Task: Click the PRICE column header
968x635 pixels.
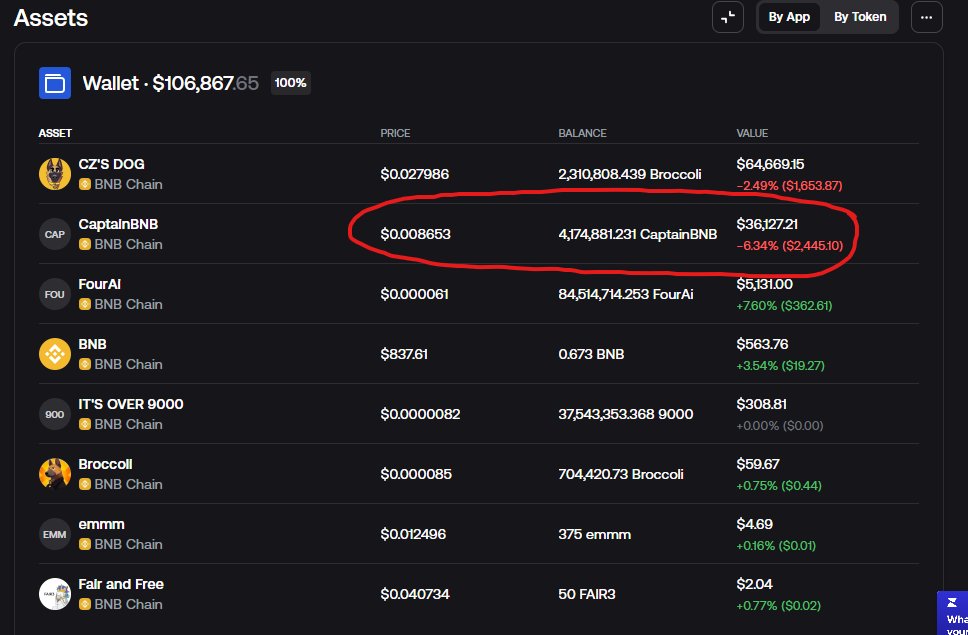Action: (395, 133)
